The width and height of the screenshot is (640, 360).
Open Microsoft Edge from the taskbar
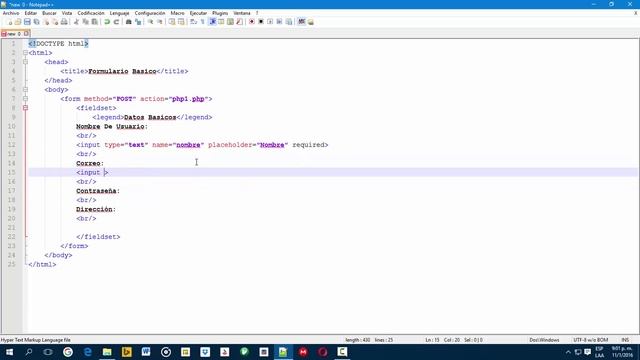tap(87, 352)
